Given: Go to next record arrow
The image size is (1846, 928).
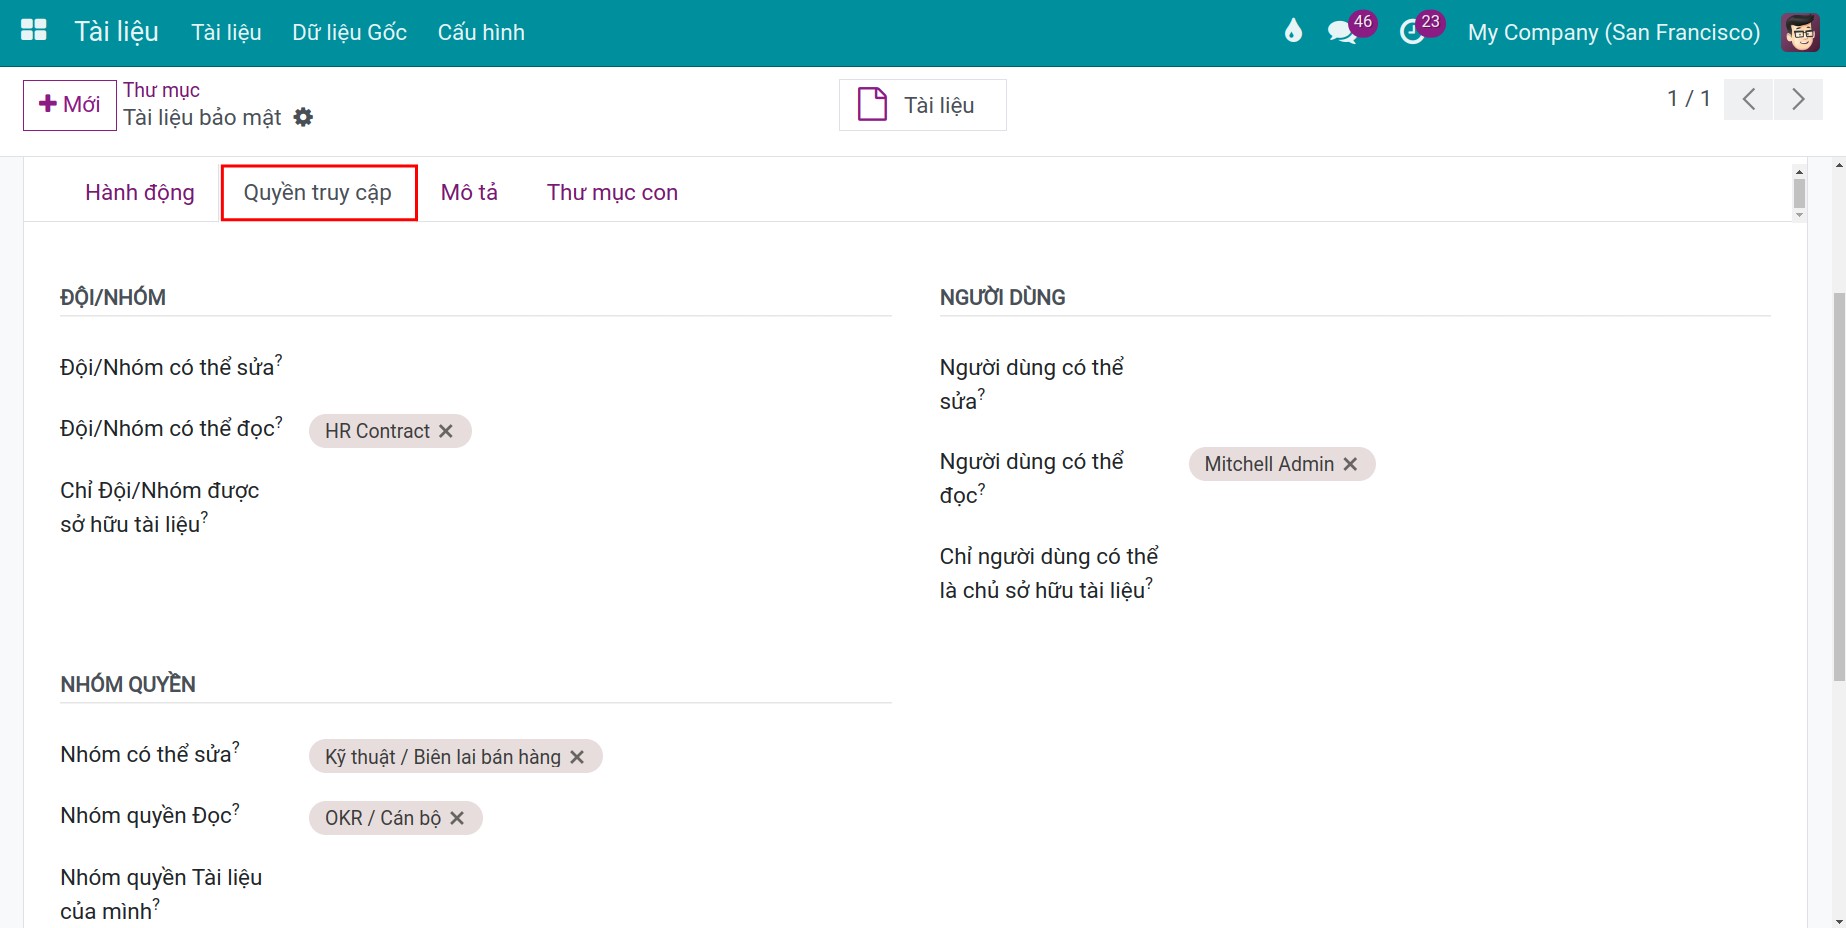Looking at the screenshot, I should click(x=1798, y=99).
